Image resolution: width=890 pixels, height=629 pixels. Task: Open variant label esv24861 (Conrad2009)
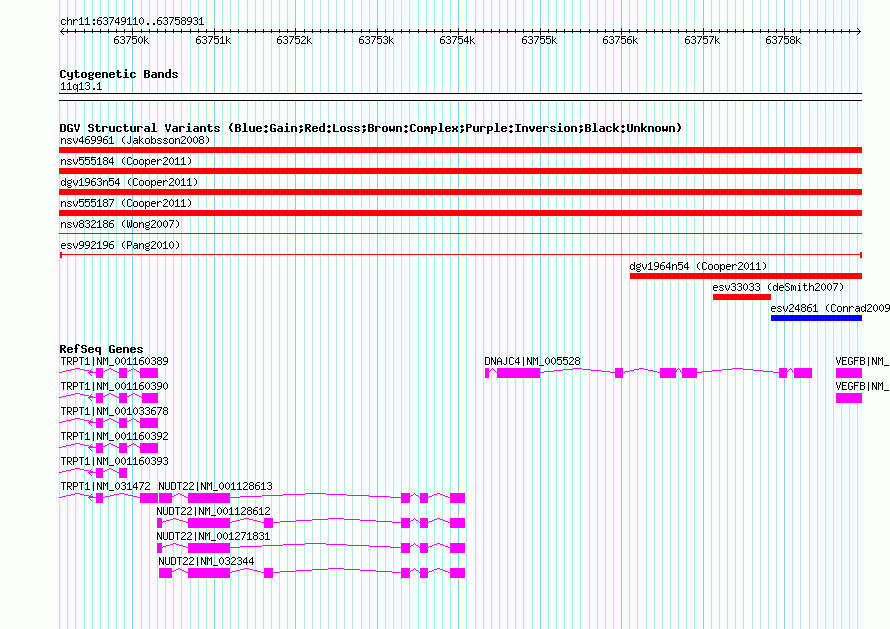[830, 308]
